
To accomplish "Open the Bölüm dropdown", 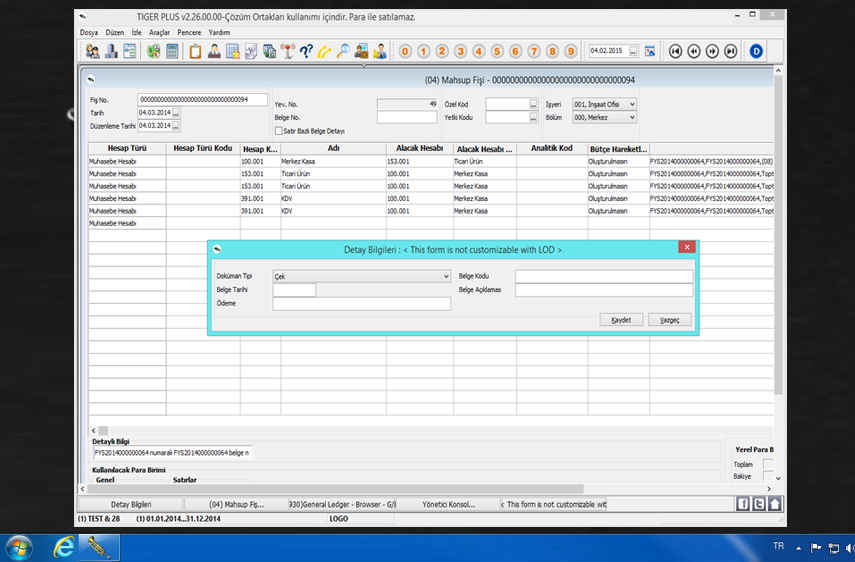I will point(632,117).
